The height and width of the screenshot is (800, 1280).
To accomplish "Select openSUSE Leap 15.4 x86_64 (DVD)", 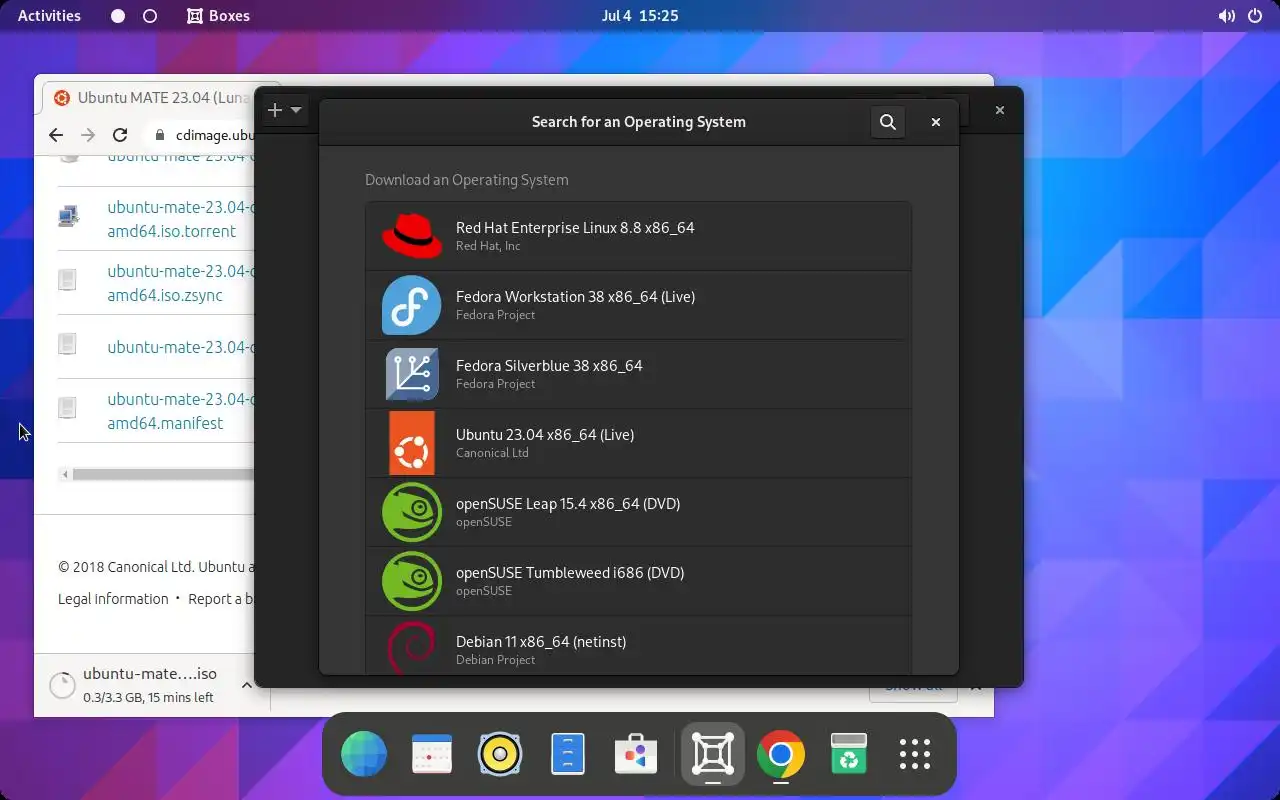I will (638, 512).
